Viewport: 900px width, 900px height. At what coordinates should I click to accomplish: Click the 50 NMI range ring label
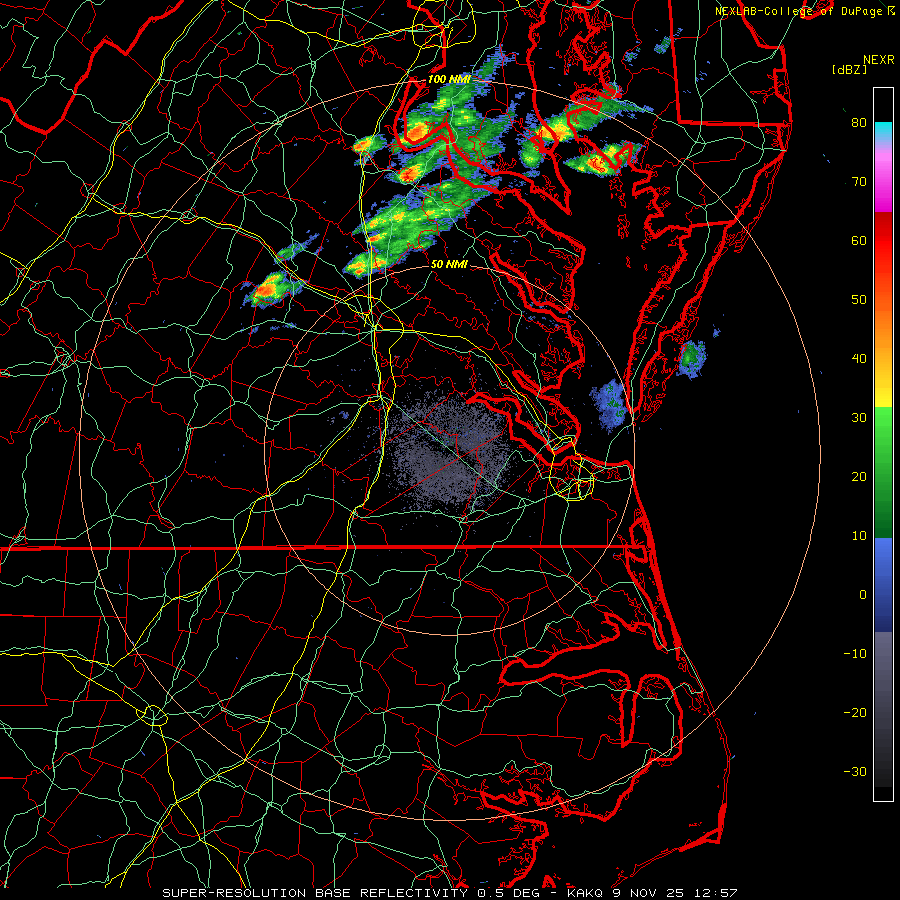click(x=449, y=265)
